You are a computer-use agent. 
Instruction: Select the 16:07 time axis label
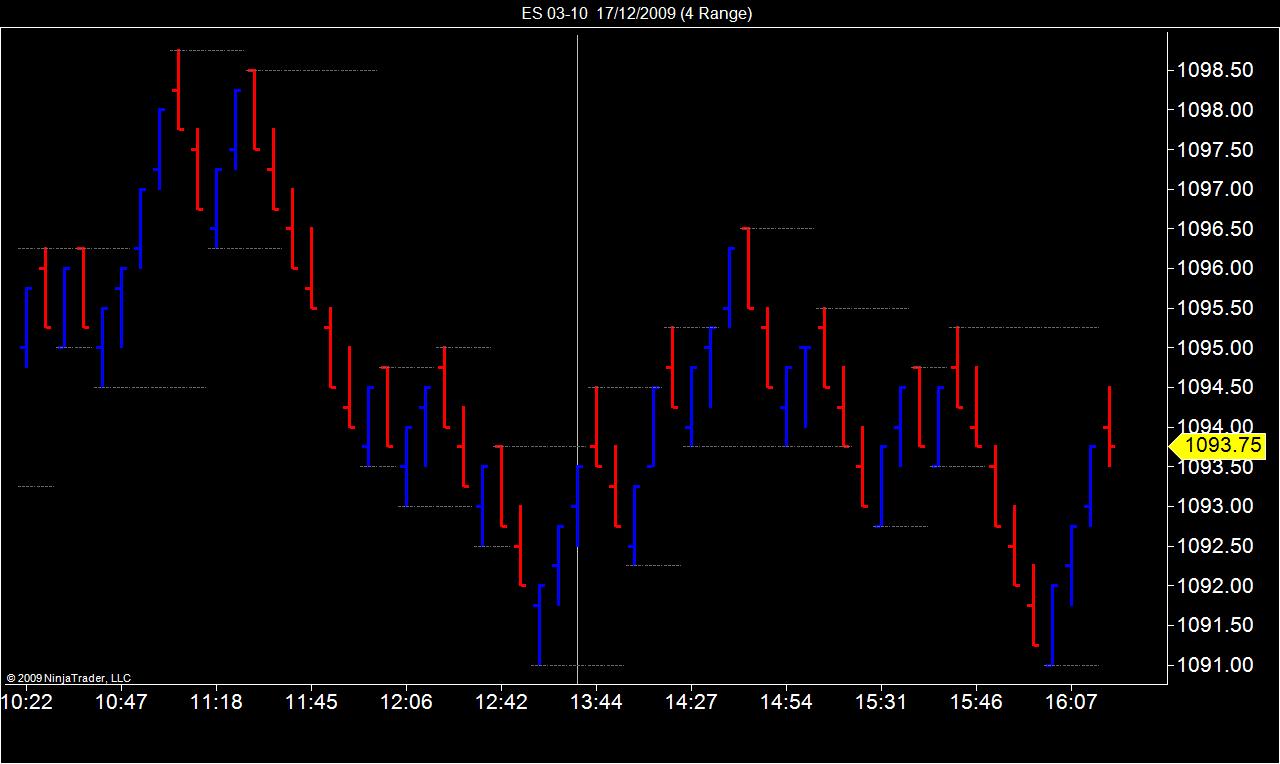click(x=1071, y=702)
